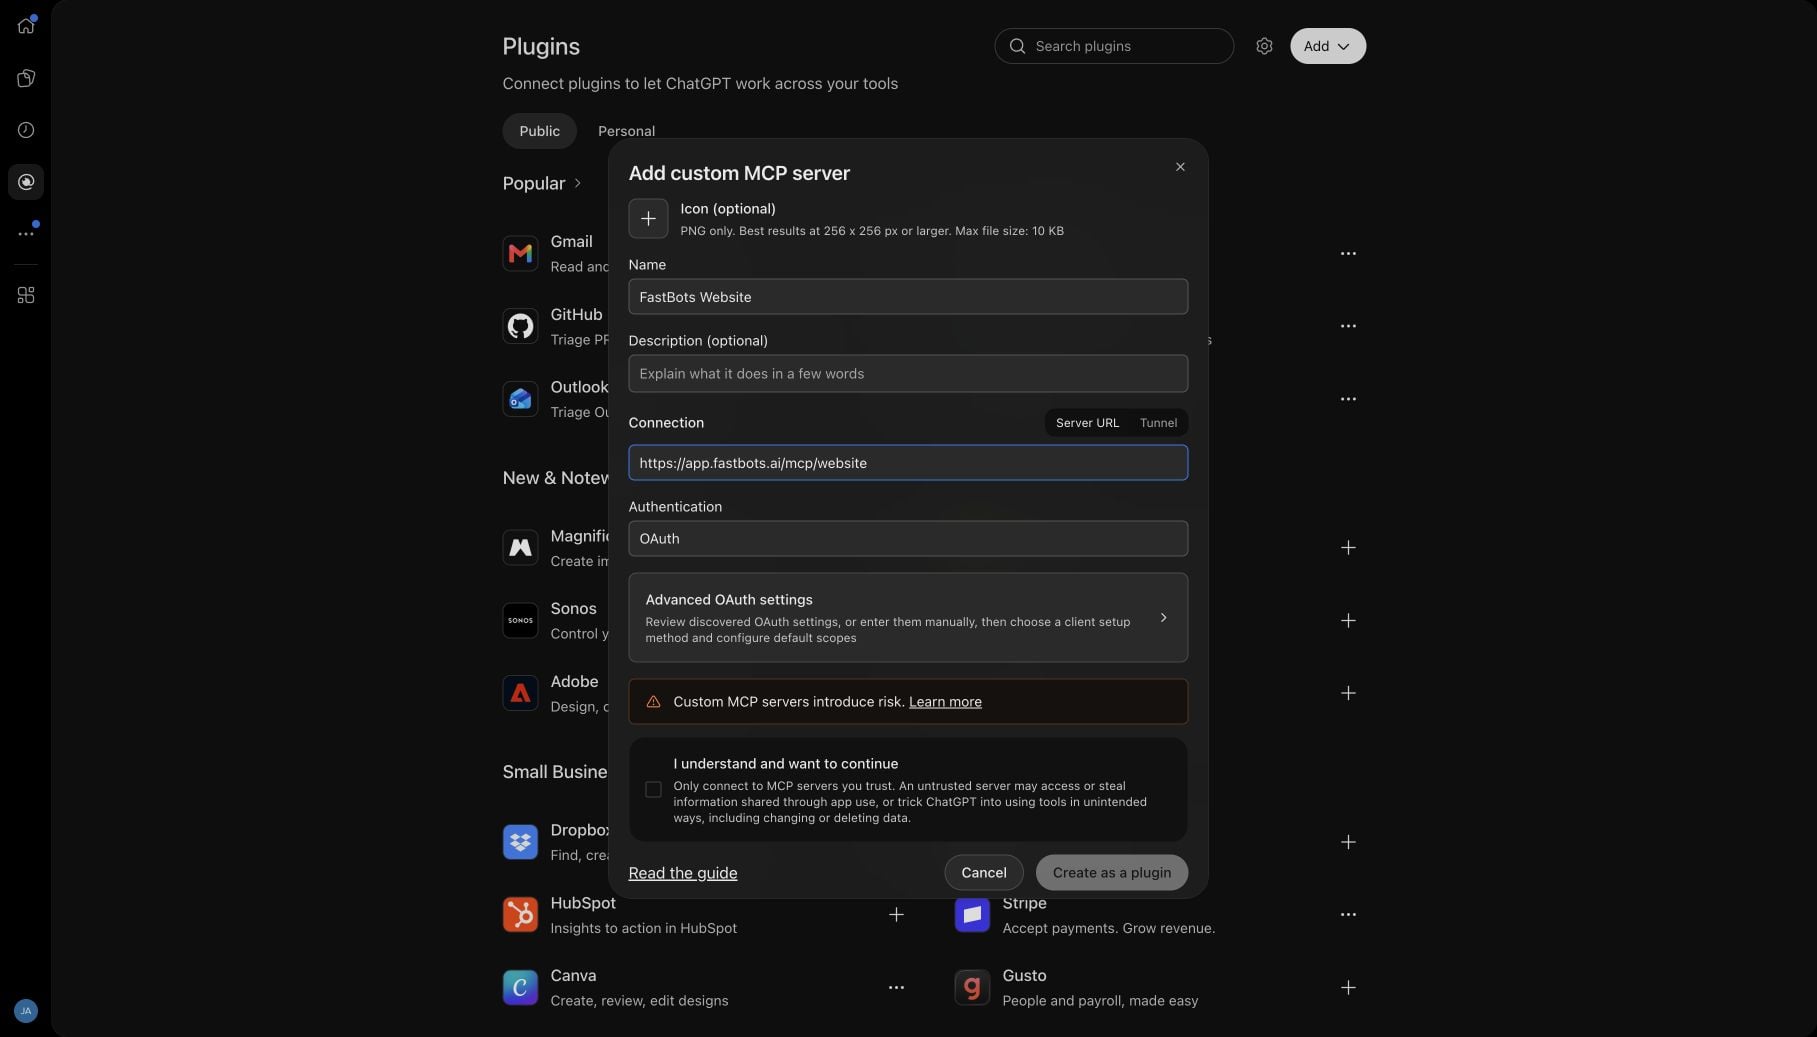Screen dimensions: 1817x1037
Task: Click the three-dots more icon in the sidebar
Action: 26,233
